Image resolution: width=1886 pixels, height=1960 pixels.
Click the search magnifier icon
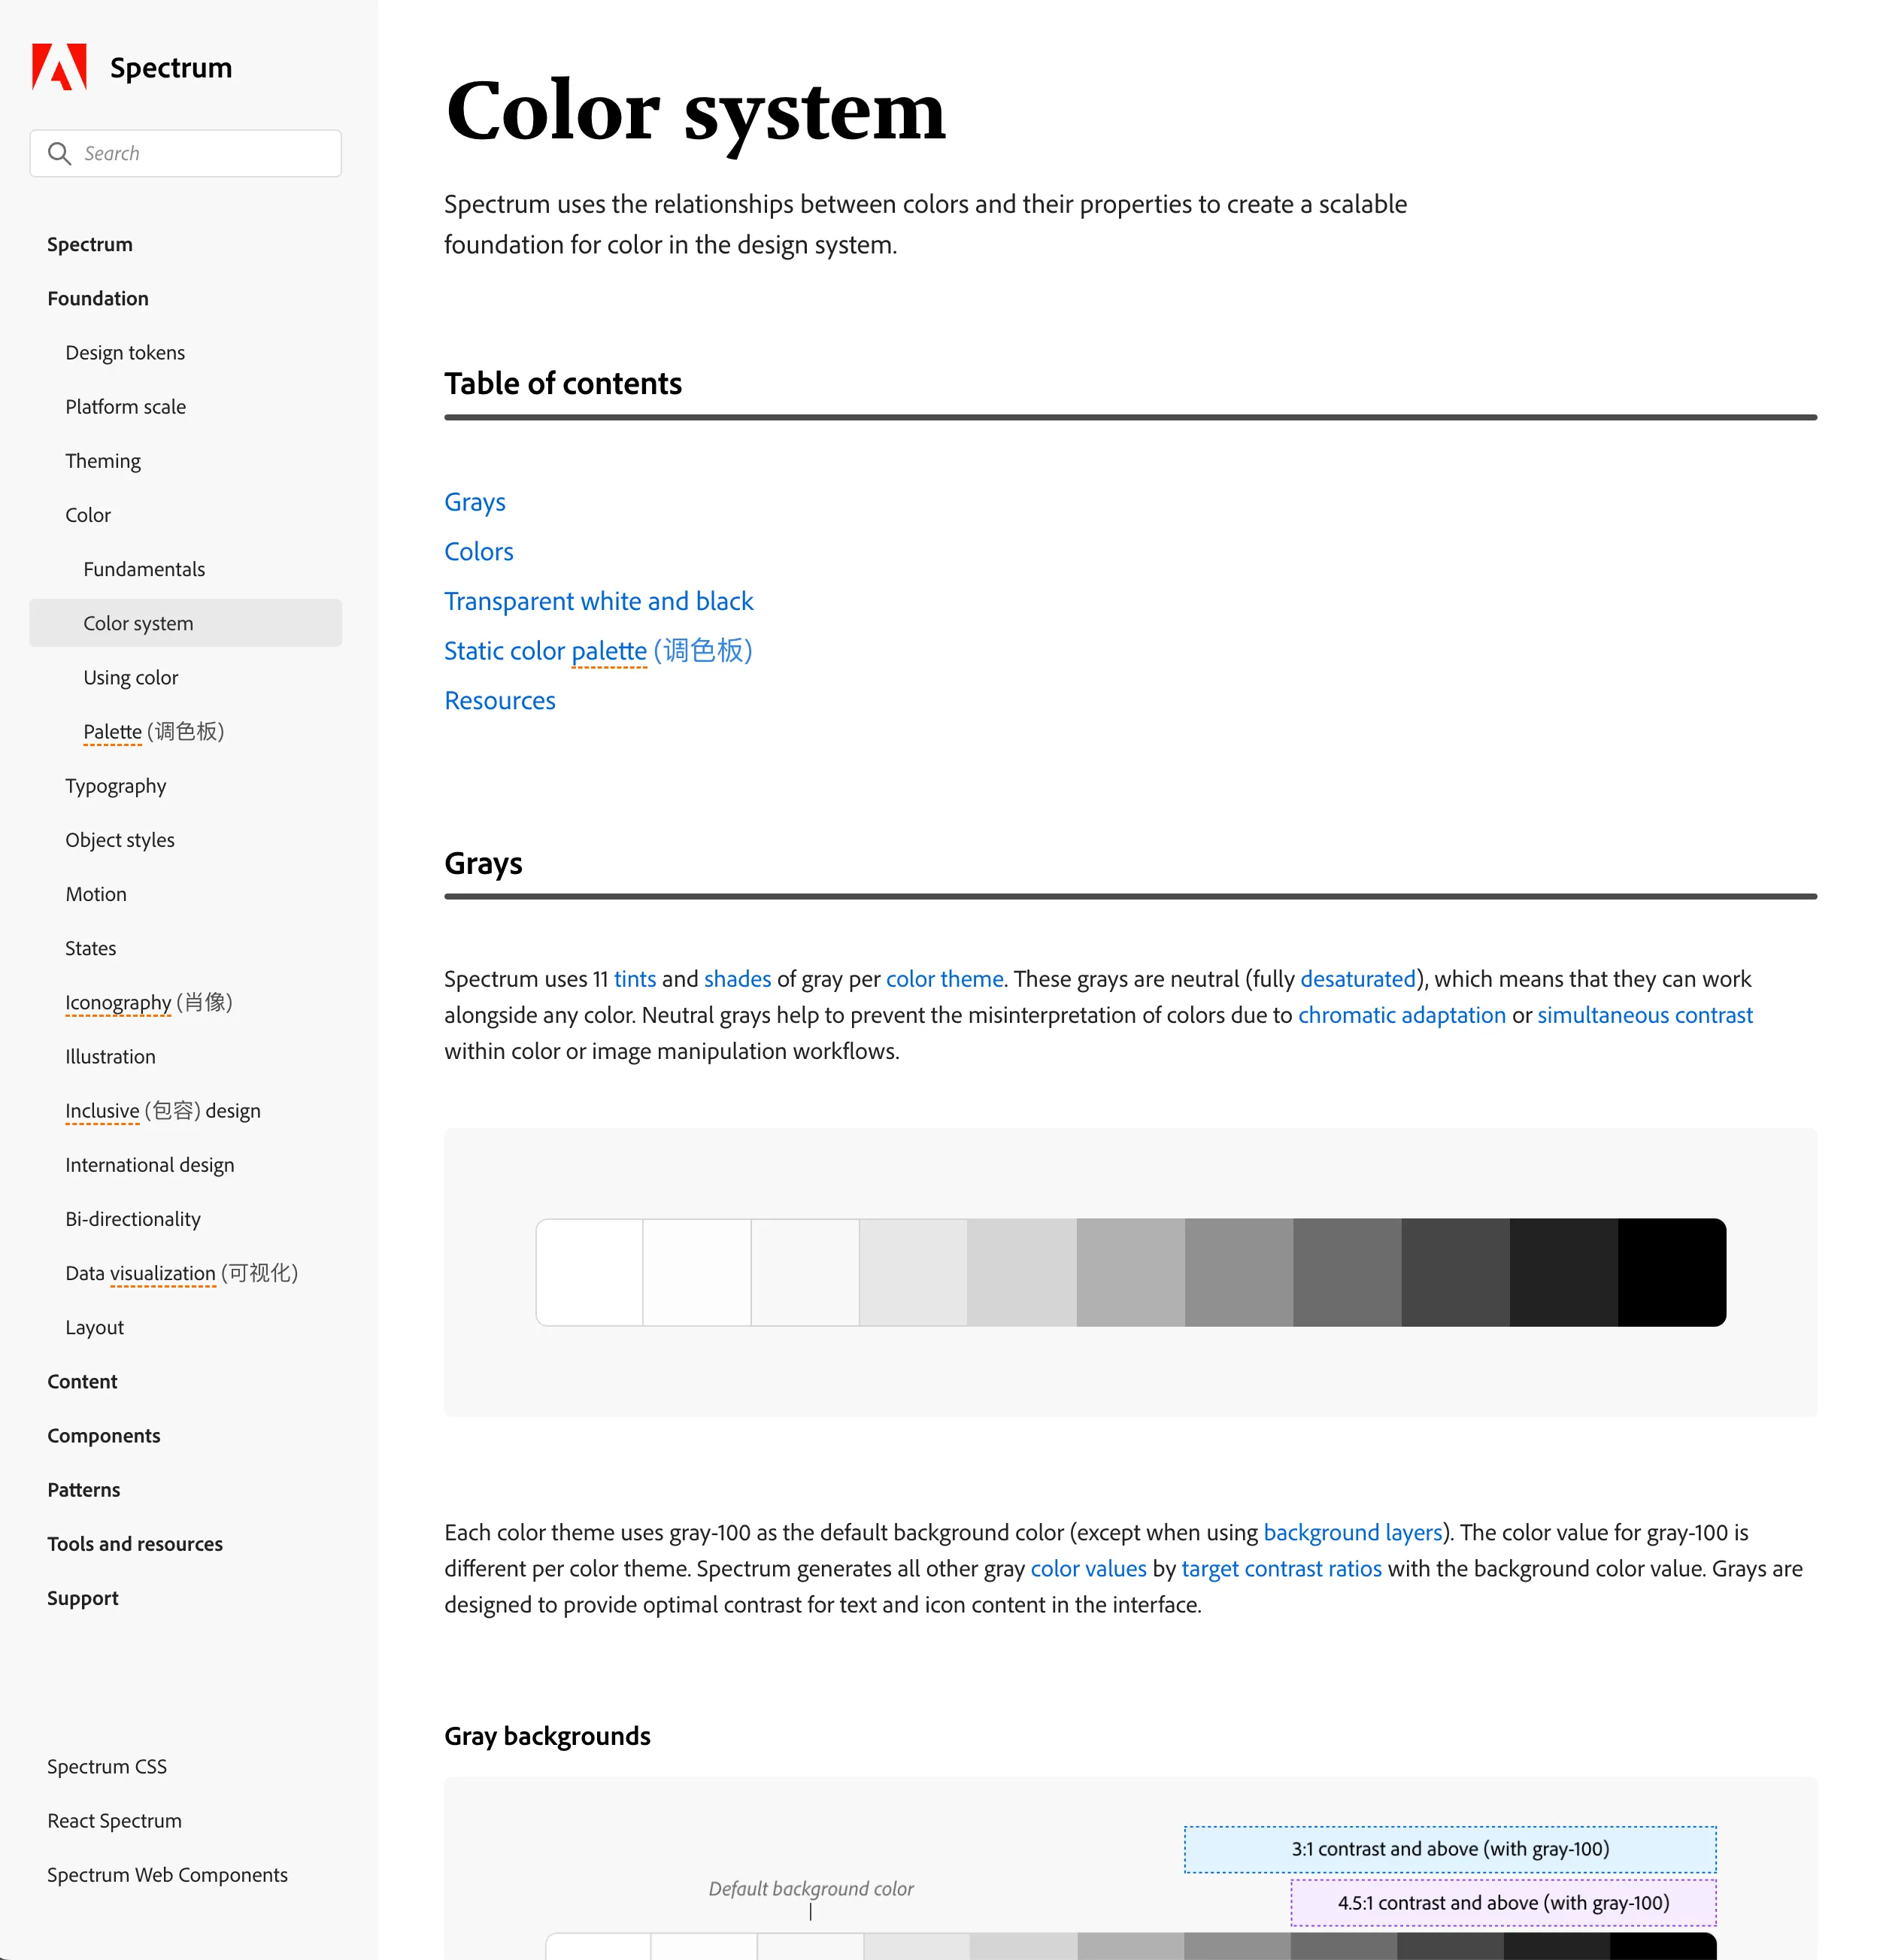[x=59, y=153]
